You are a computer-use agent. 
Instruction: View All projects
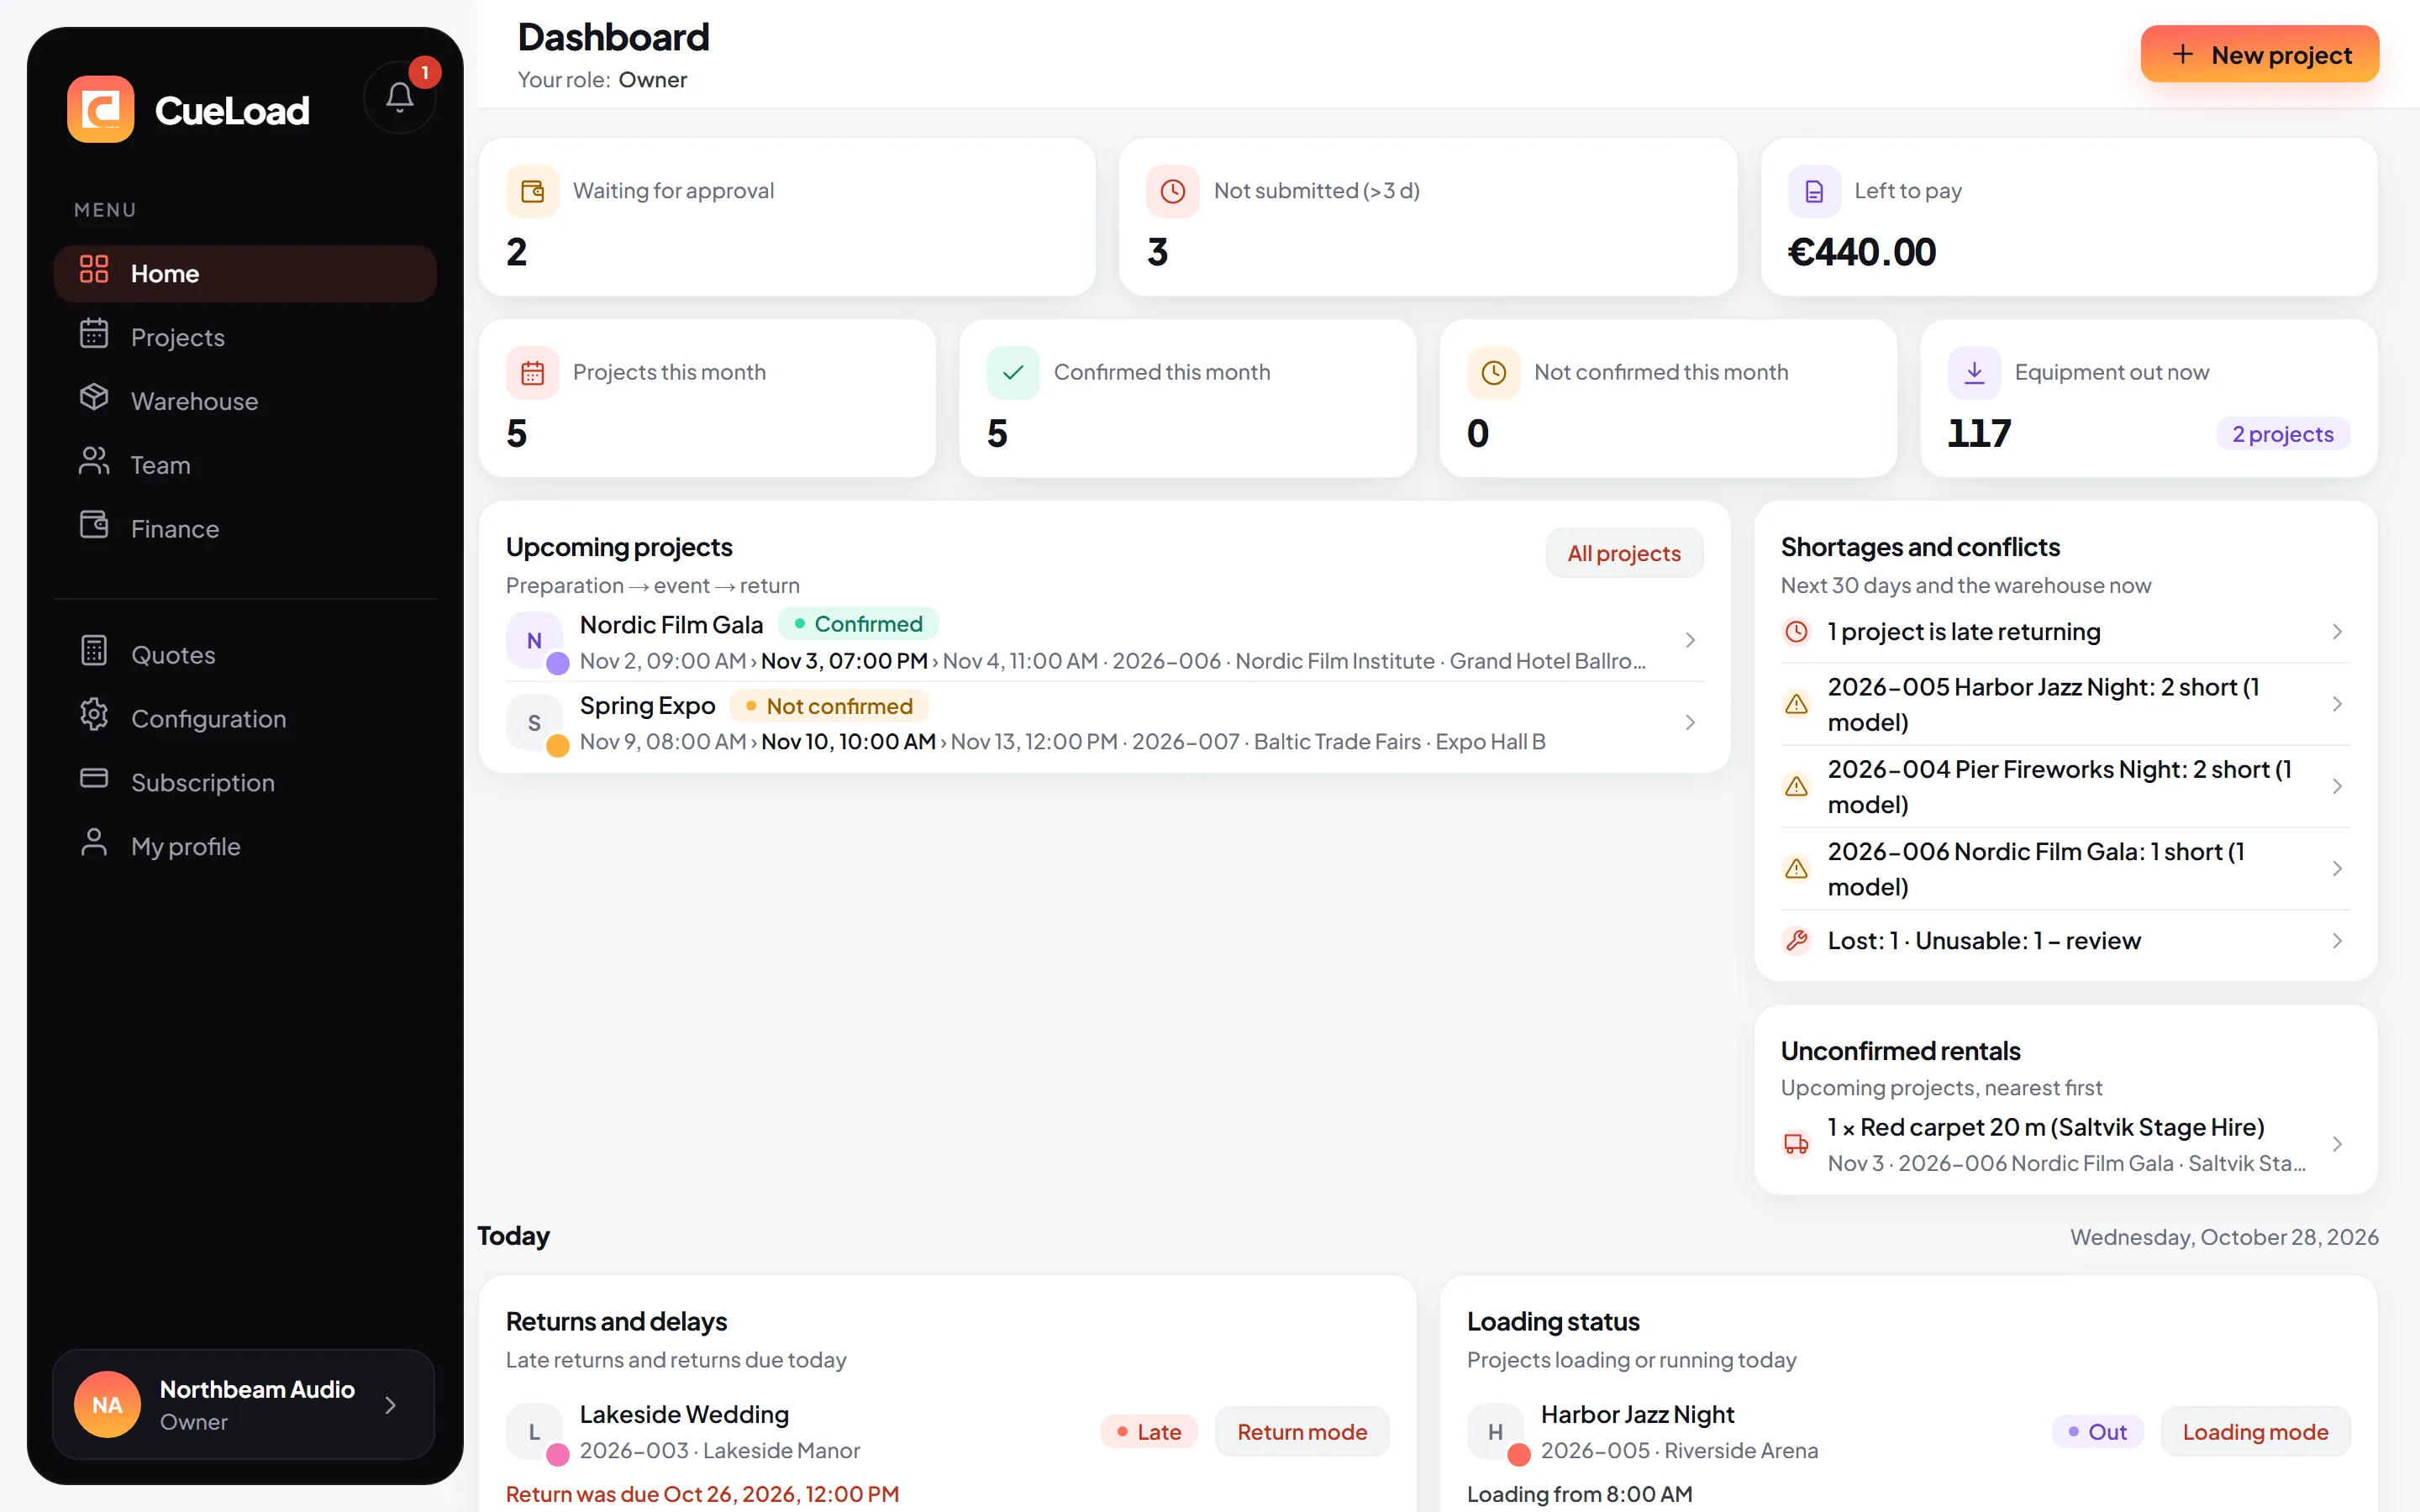coord(1624,553)
